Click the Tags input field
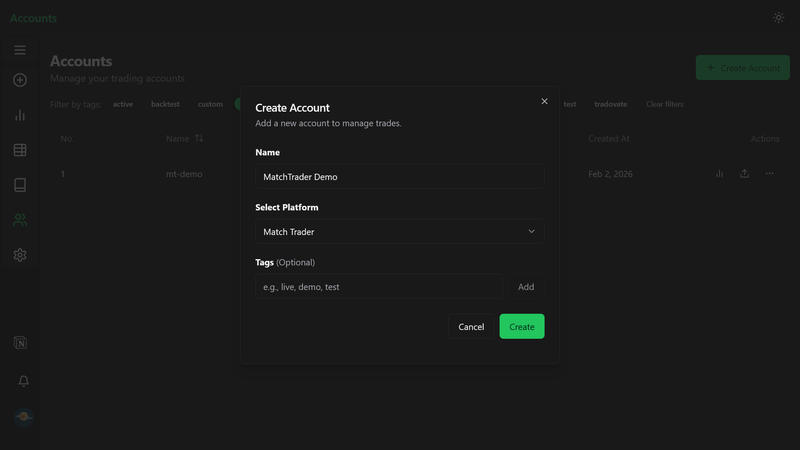Image resolution: width=800 pixels, height=450 pixels. pyautogui.click(x=379, y=287)
